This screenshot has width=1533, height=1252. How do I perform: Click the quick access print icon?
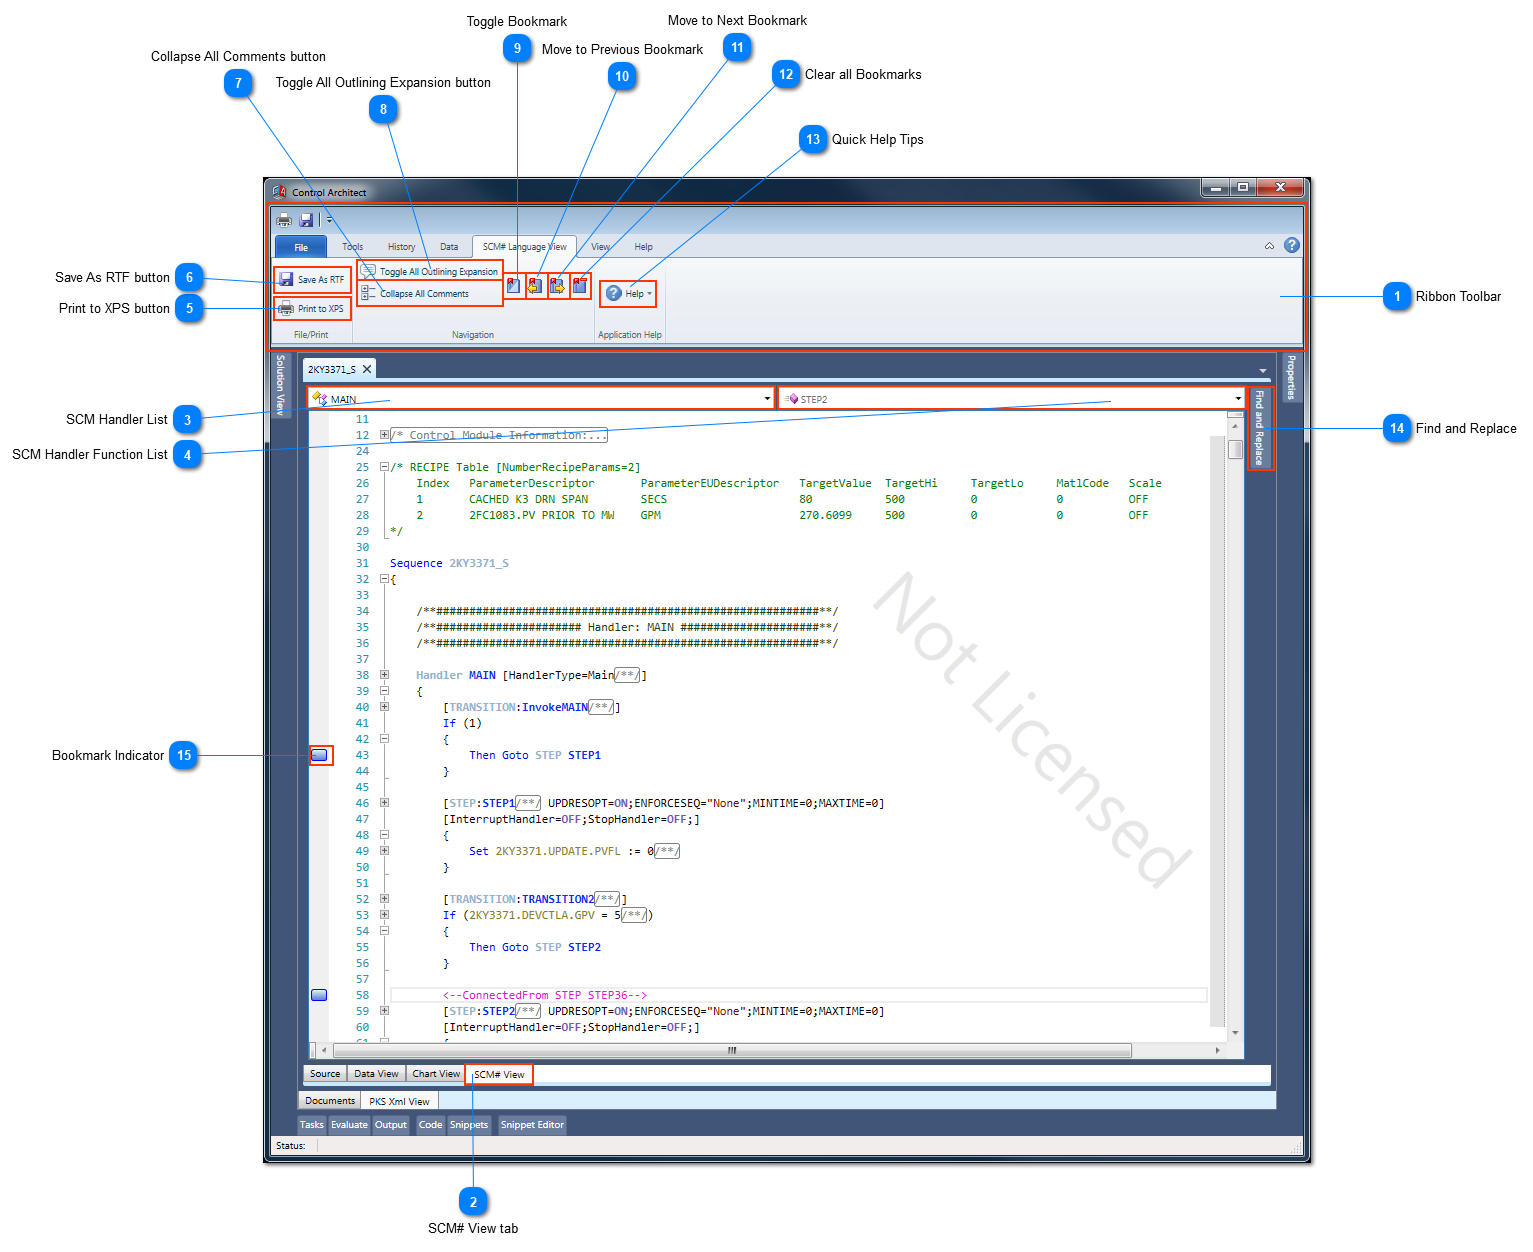(284, 220)
